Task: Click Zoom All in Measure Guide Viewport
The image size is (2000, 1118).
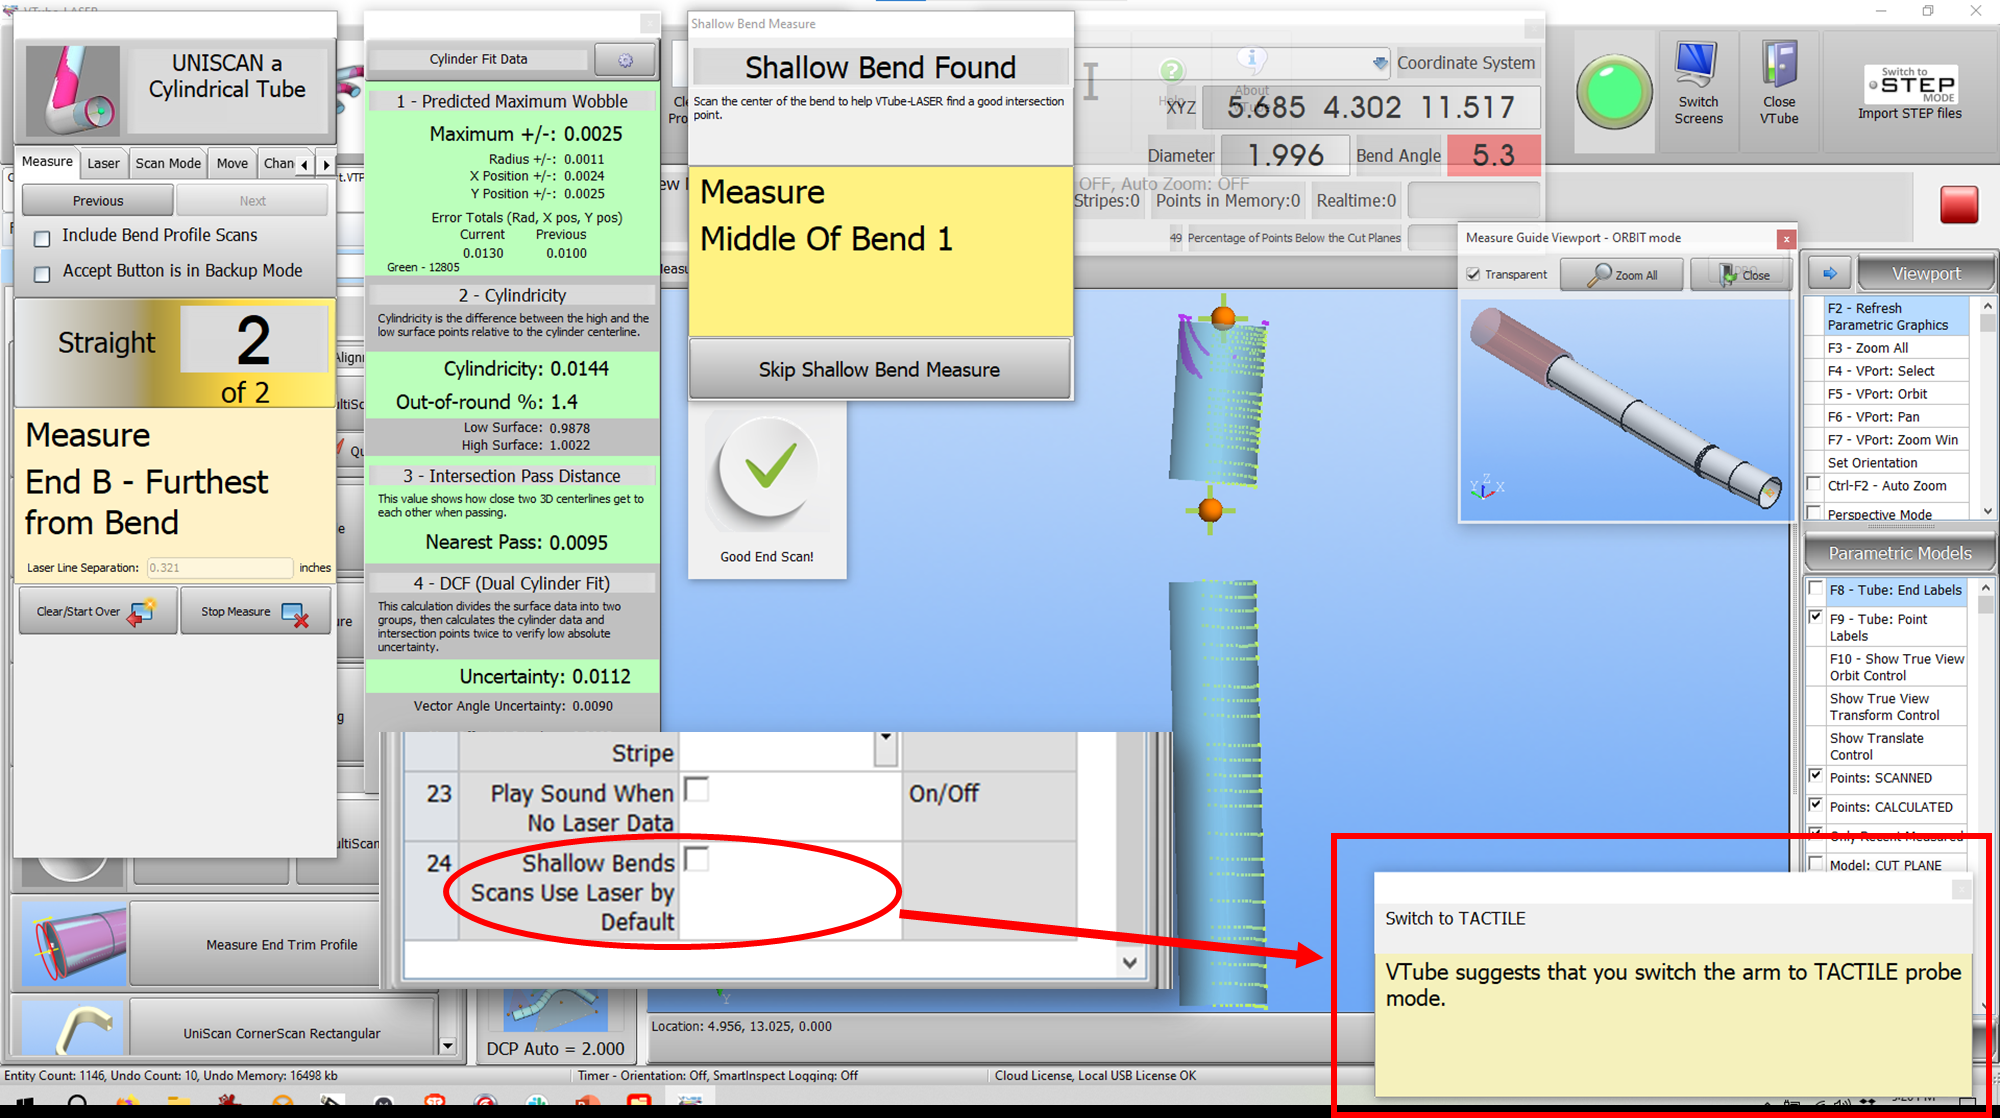Action: click(1622, 275)
